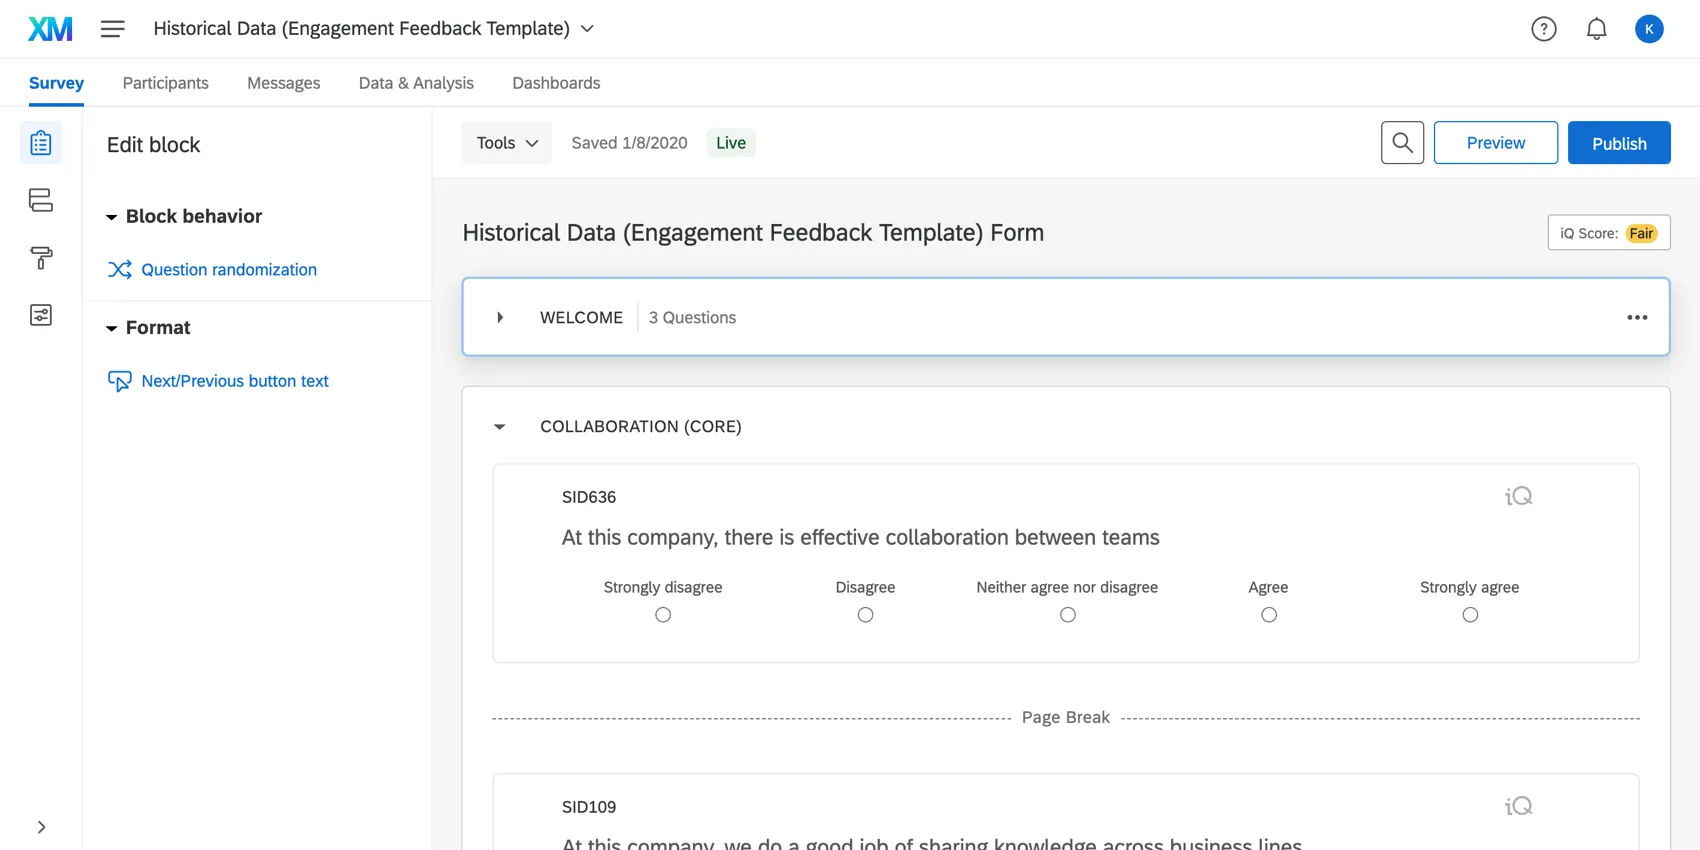Click the Publish button
The width and height of the screenshot is (1700, 850).
click(1619, 143)
